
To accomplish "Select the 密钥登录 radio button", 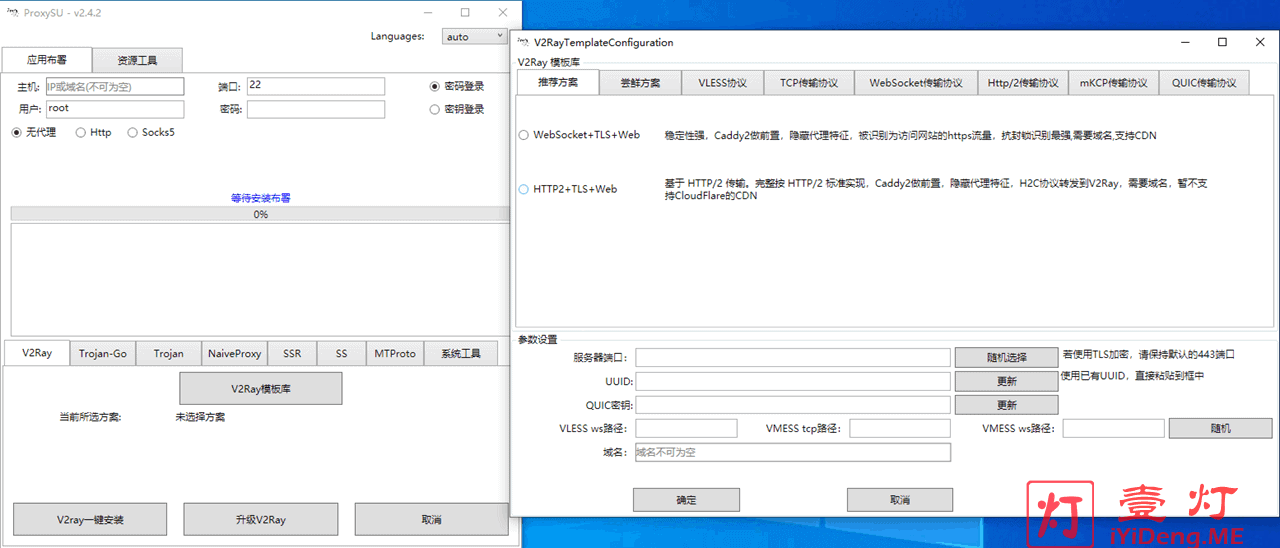I will (435, 110).
